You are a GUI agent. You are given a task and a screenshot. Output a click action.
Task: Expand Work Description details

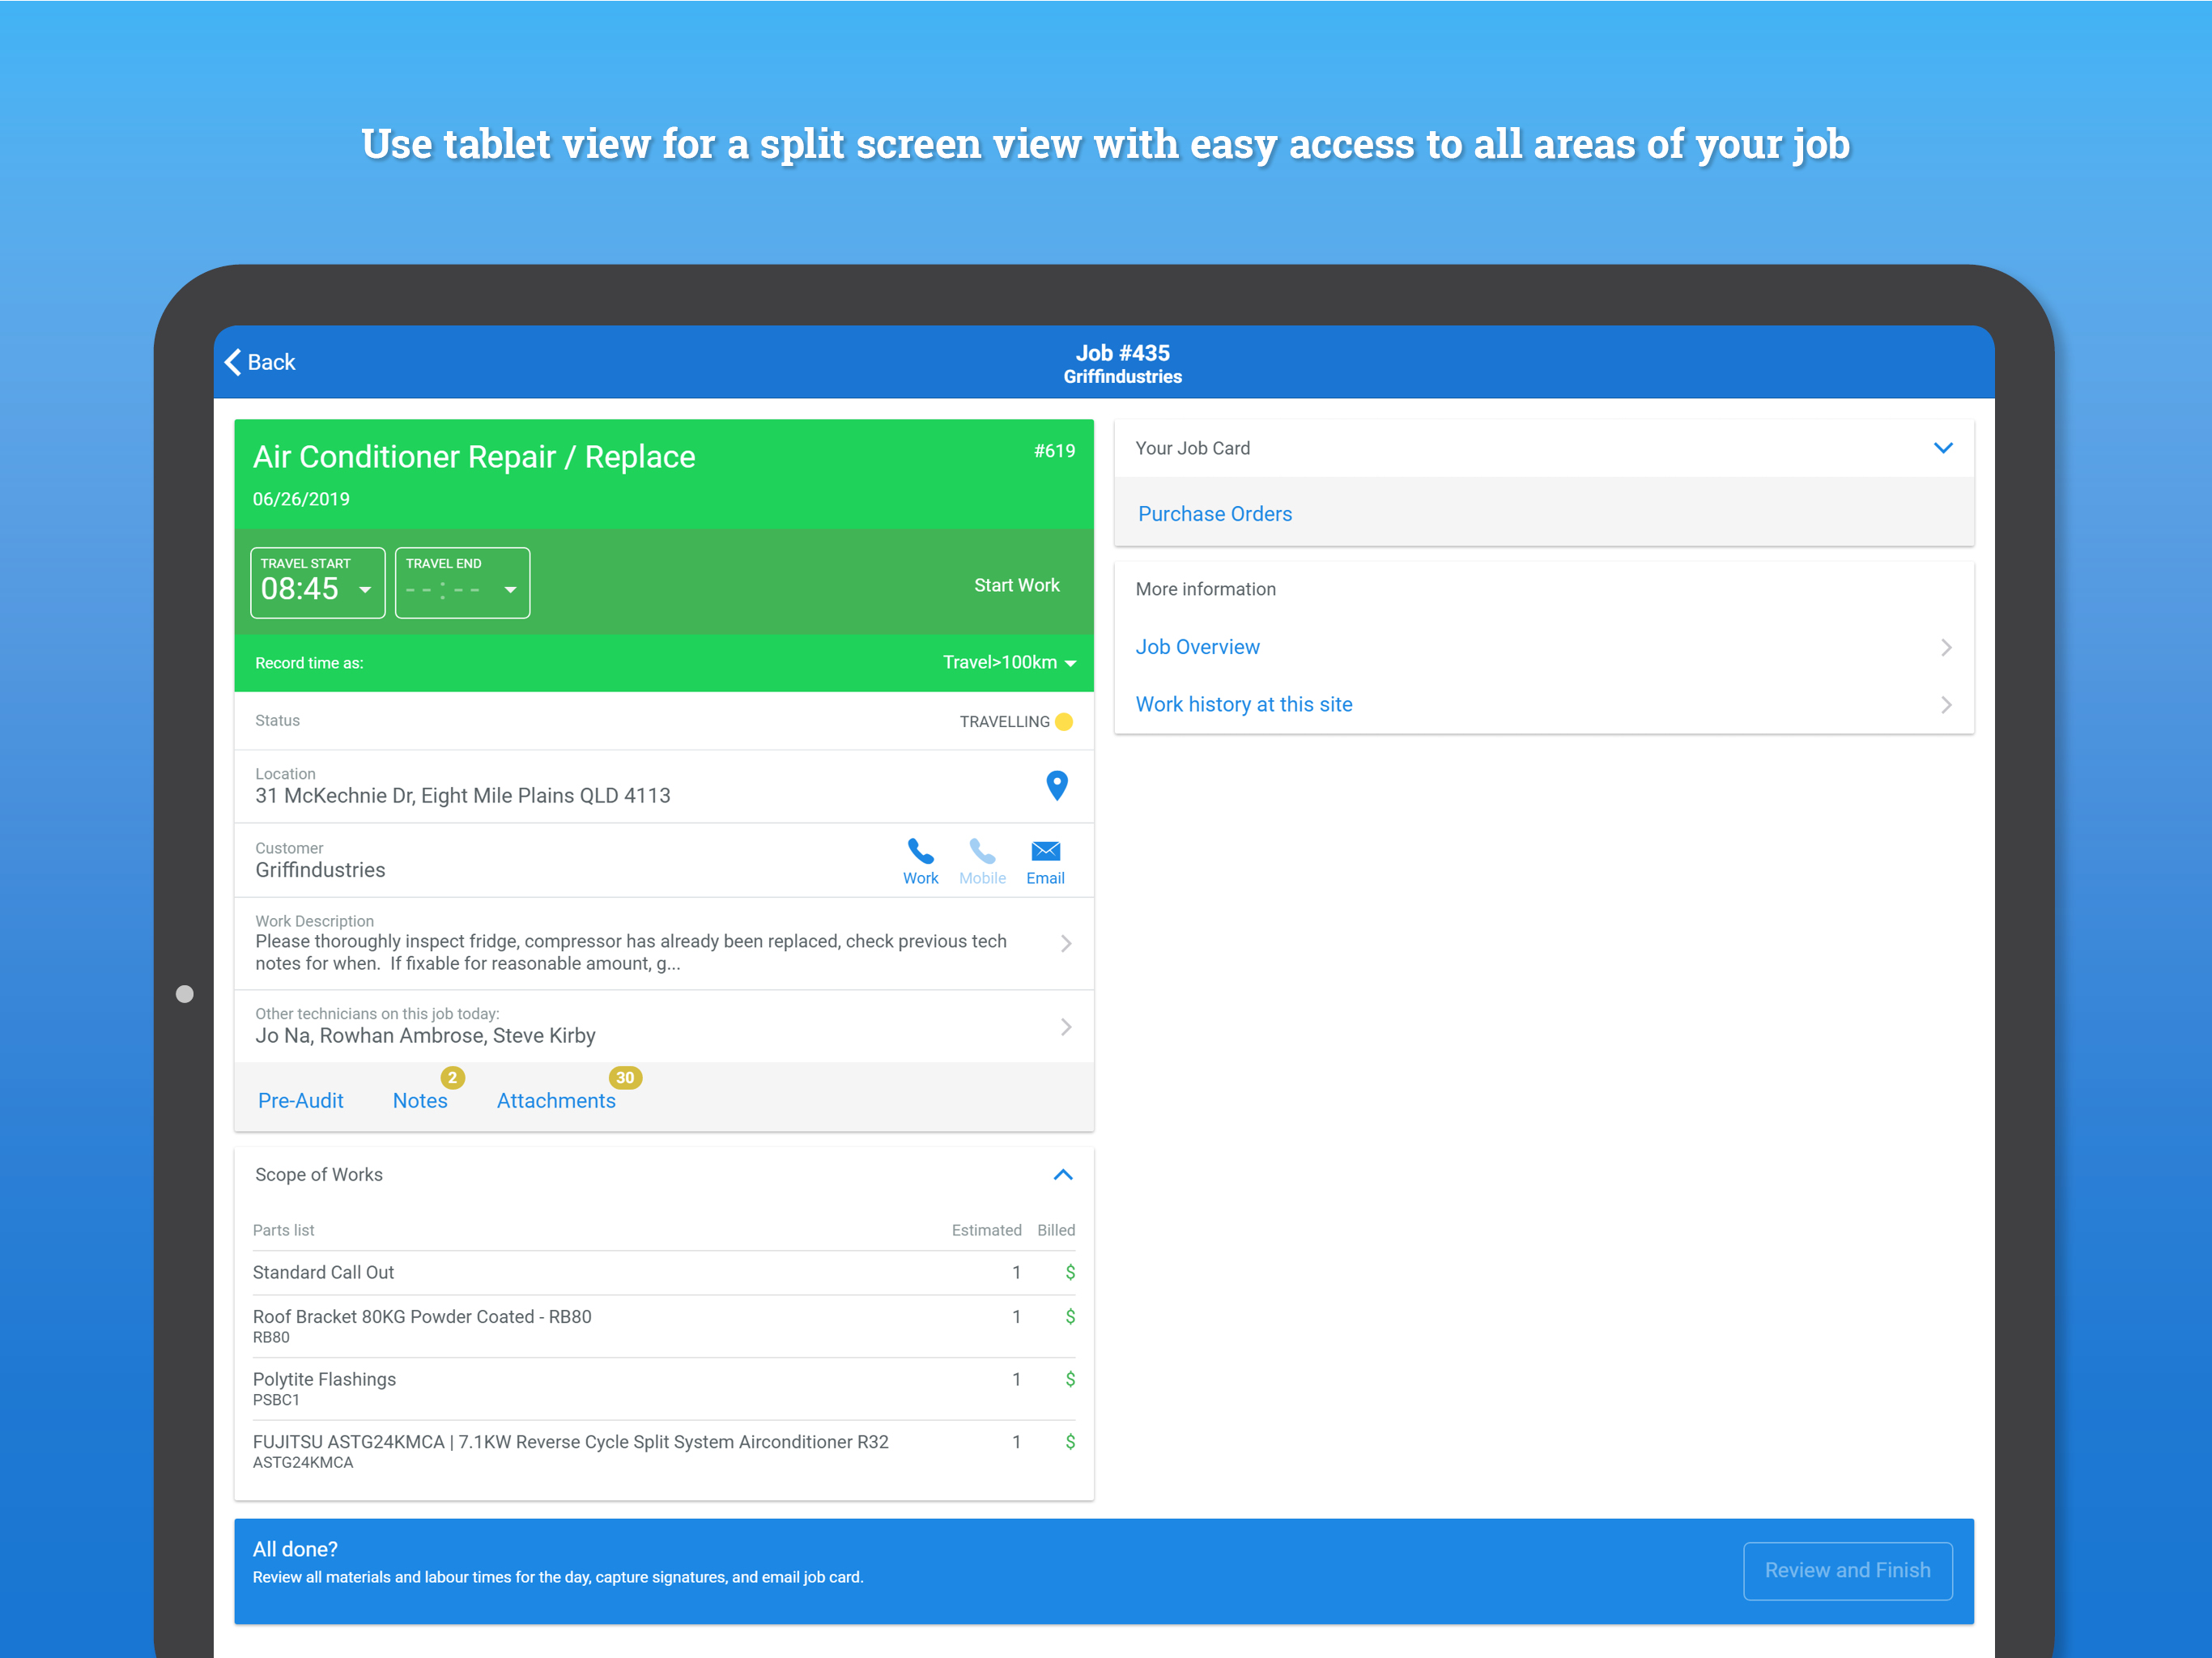coord(663,943)
